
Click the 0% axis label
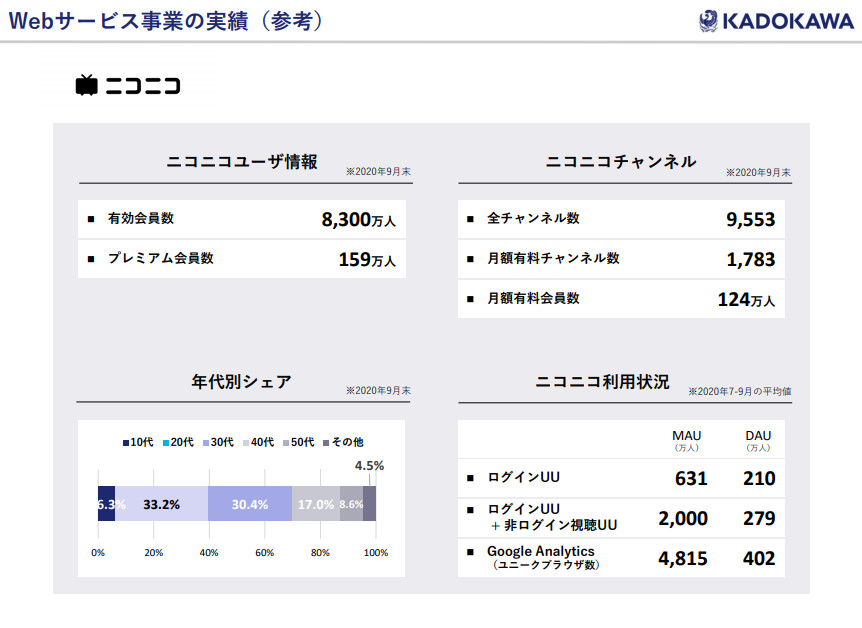(x=98, y=553)
